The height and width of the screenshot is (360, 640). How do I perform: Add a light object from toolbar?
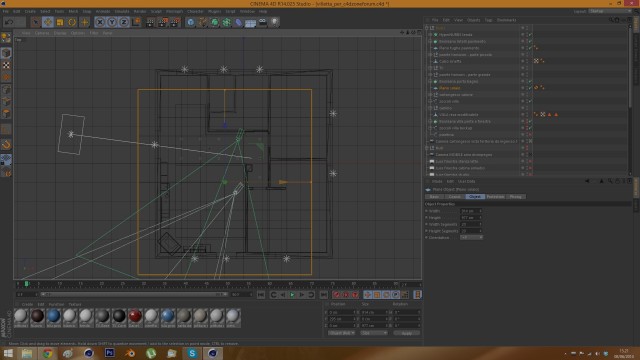point(275,22)
